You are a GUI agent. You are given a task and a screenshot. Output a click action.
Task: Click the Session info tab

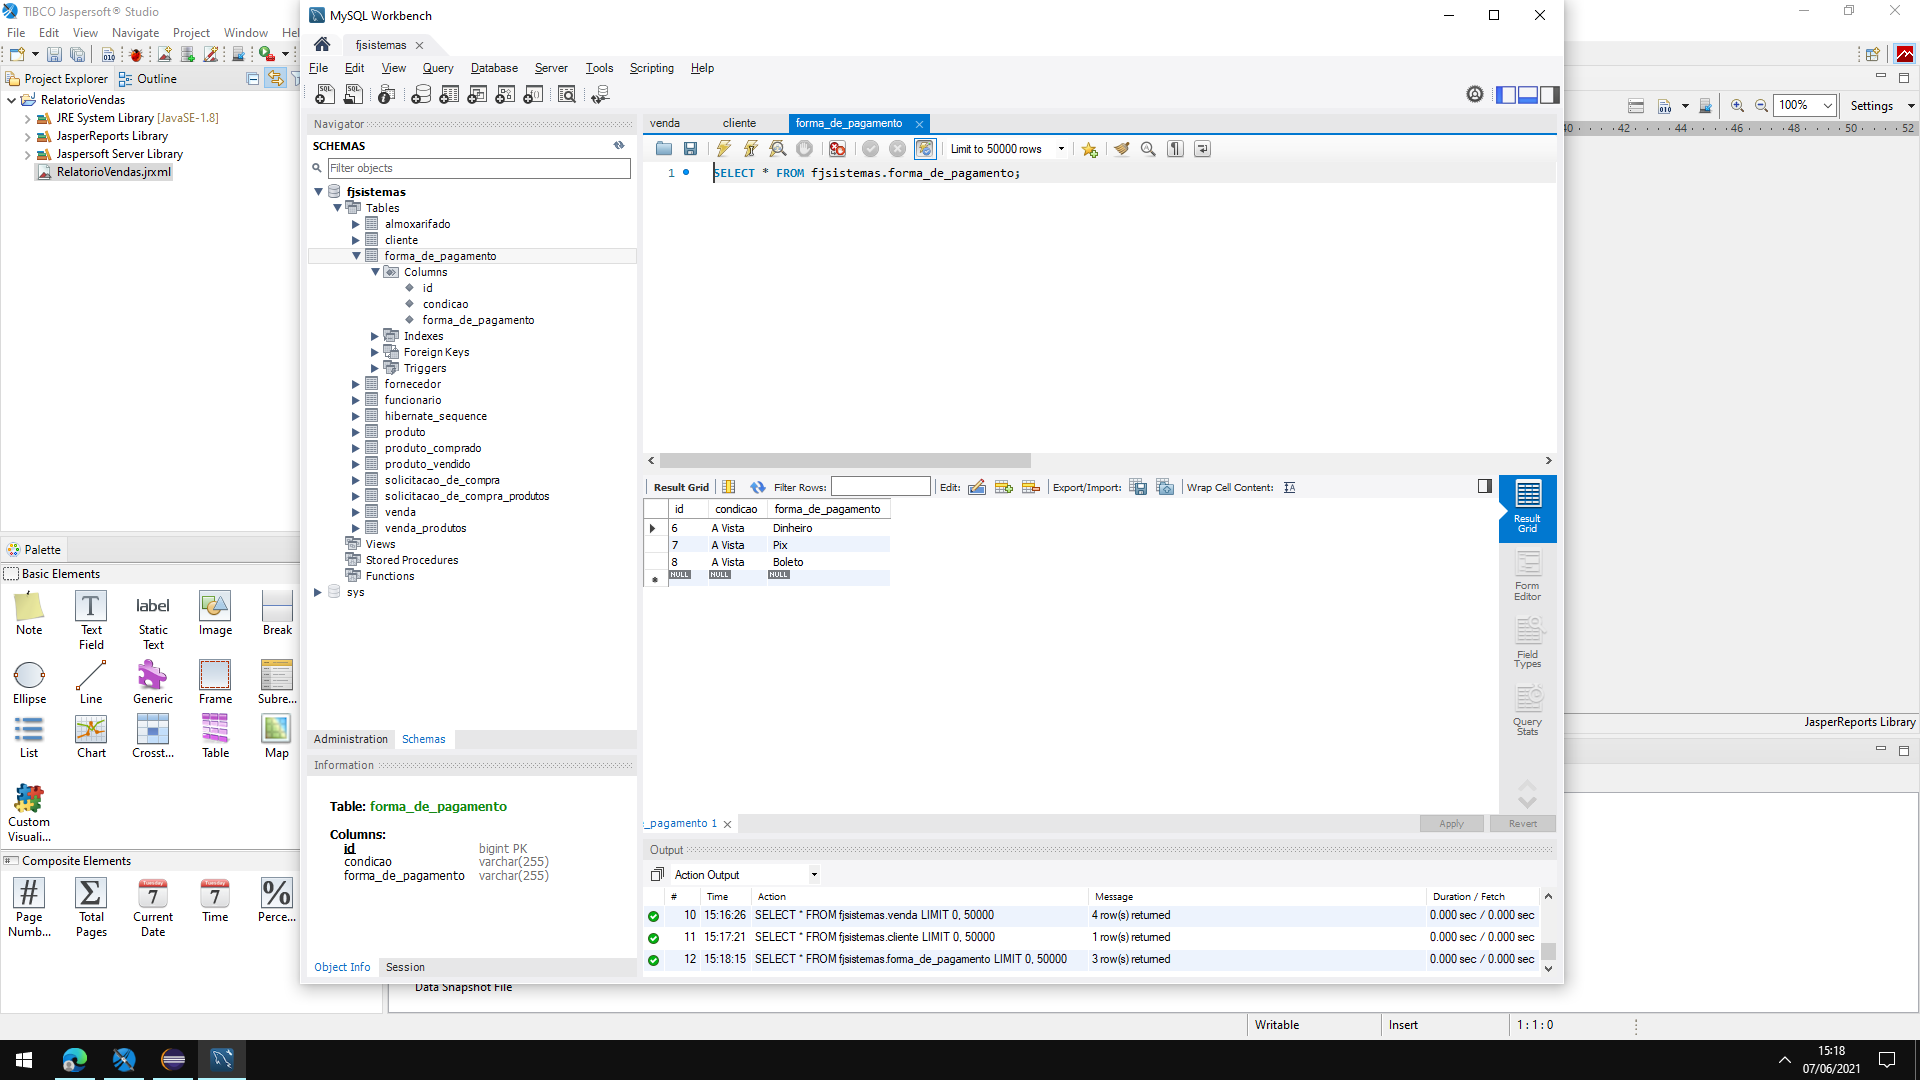(405, 967)
